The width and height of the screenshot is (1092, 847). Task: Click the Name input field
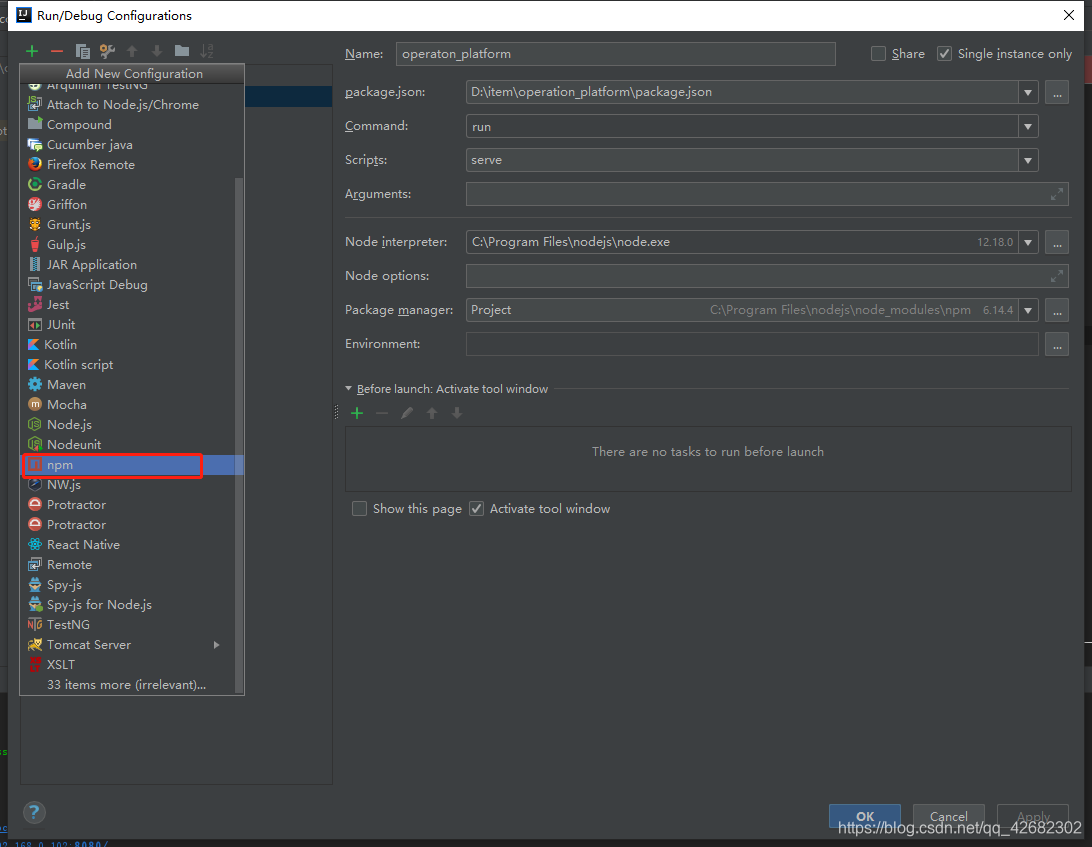(616, 54)
